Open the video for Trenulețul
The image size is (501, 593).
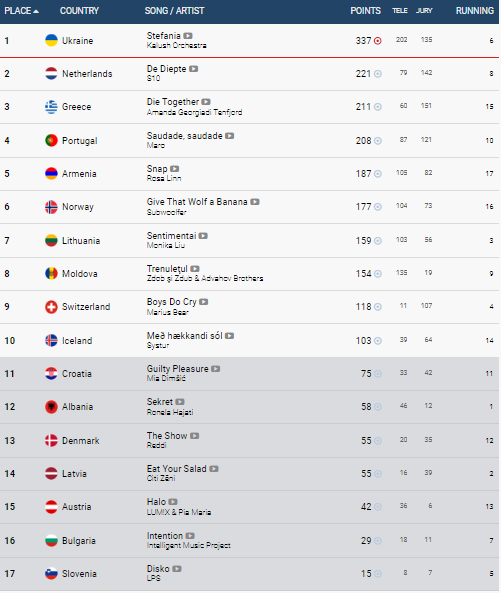pos(195,269)
